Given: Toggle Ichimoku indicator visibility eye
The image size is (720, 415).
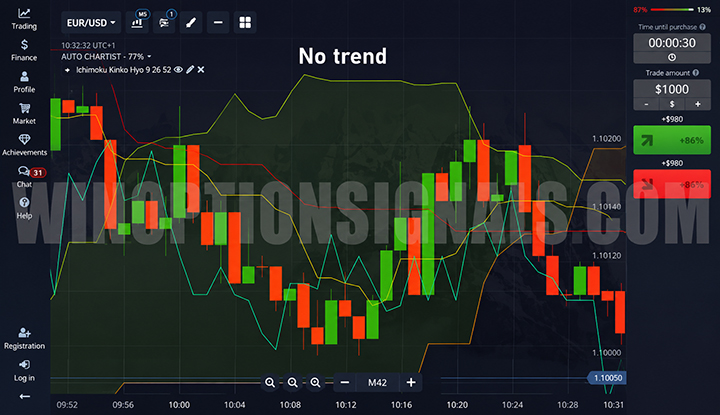Looking at the screenshot, I should coord(178,70).
